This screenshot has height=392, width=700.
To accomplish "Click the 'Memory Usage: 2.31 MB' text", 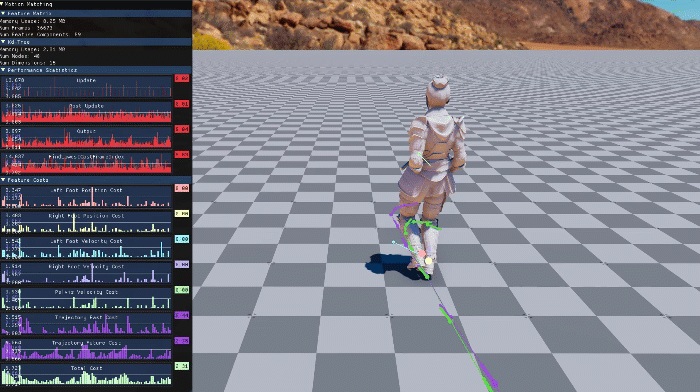I will pyautogui.click(x=33, y=49).
